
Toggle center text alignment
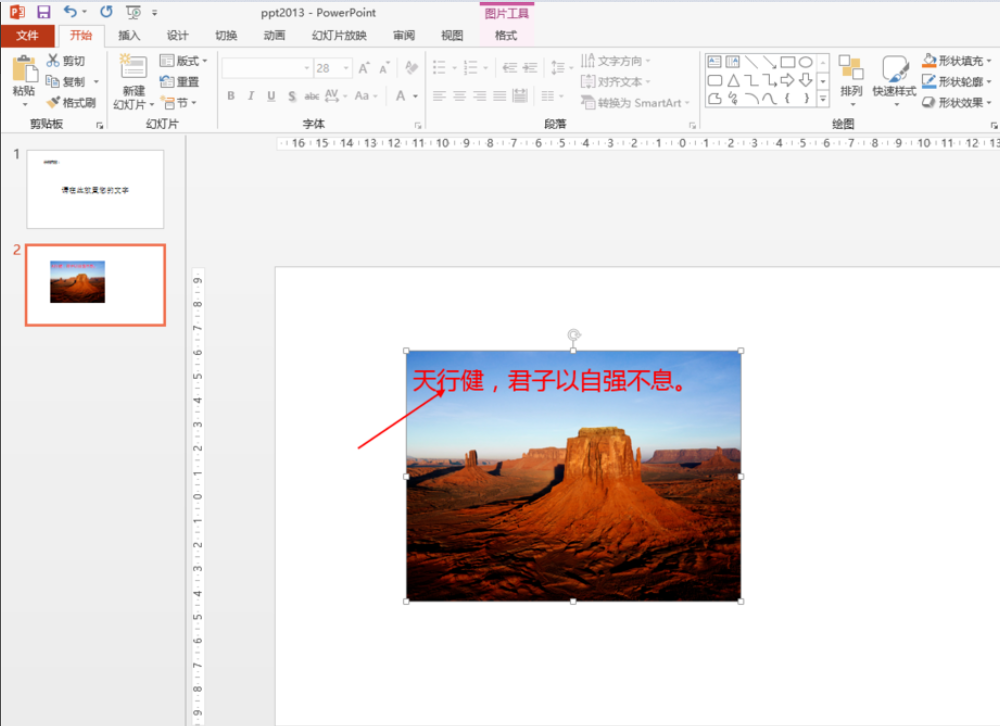pyautogui.click(x=459, y=96)
